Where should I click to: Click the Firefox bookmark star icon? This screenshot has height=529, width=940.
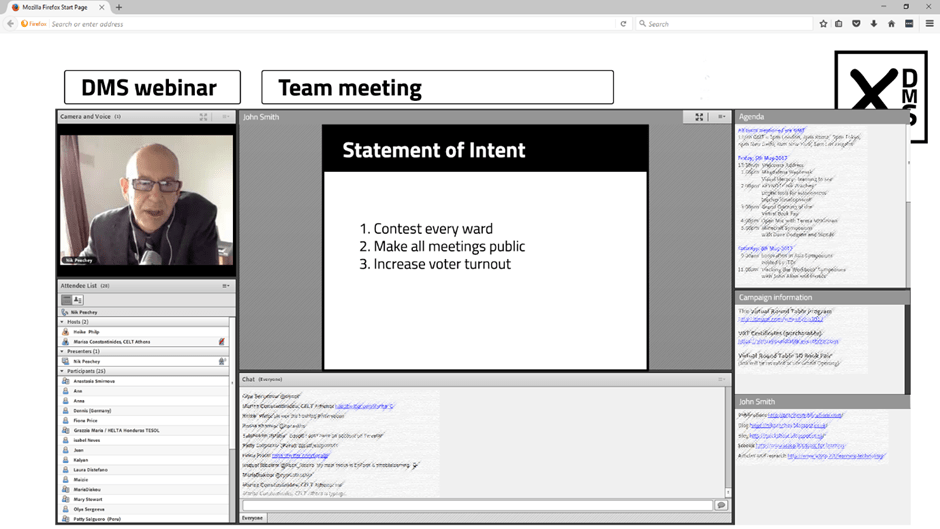pos(823,24)
